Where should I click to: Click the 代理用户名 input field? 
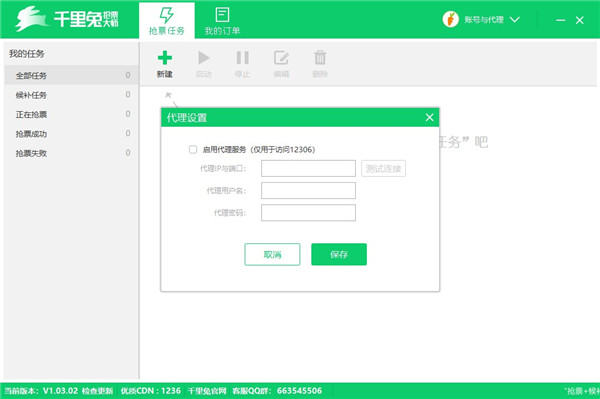pos(308,191)
